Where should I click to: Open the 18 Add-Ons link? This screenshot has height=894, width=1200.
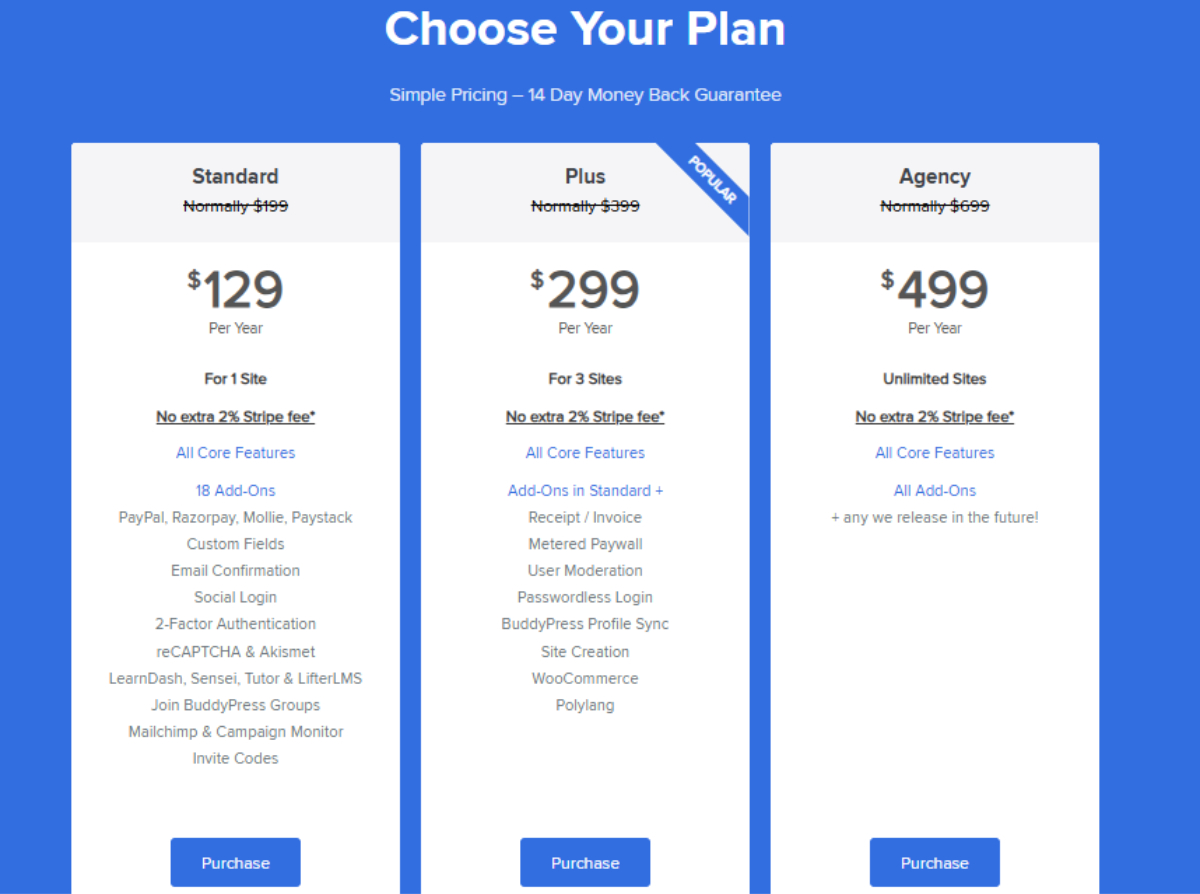235,490
